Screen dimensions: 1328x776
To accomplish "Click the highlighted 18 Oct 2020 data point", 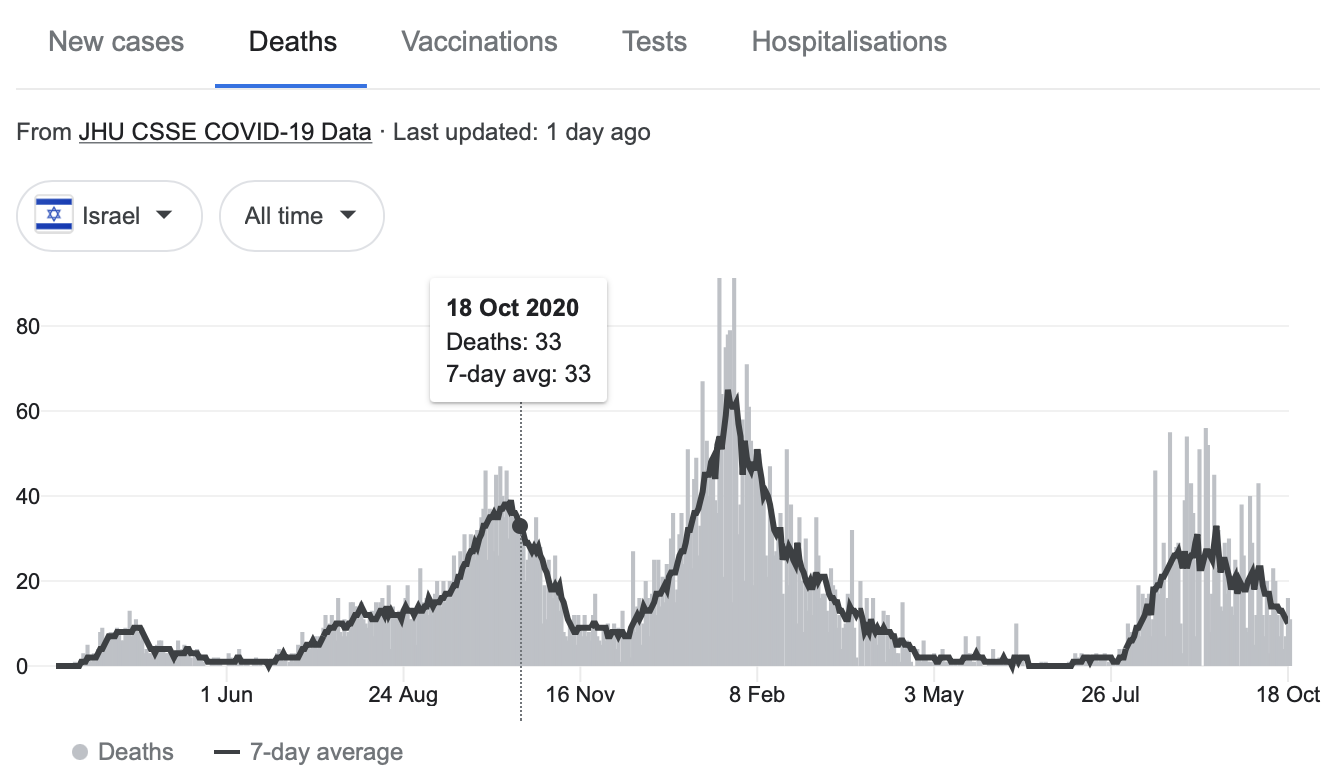I will click(520, 526).
